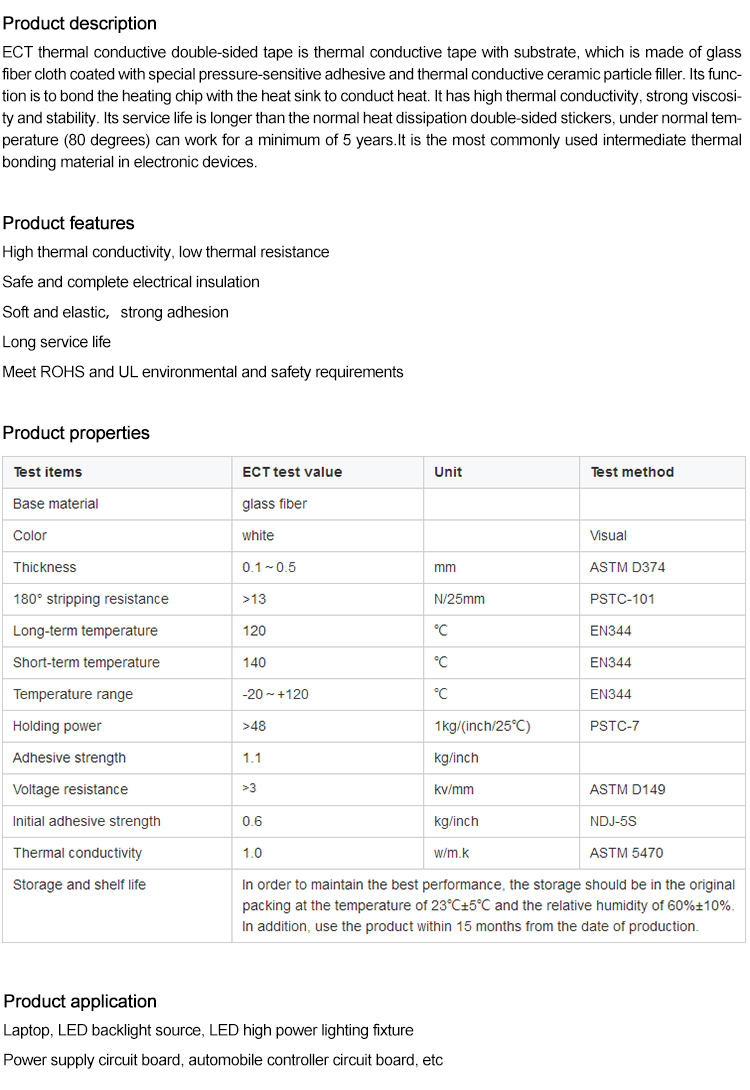The image size is (750, 1090).
Task: Select the "Test items" column header
Action: coord(48,472)
